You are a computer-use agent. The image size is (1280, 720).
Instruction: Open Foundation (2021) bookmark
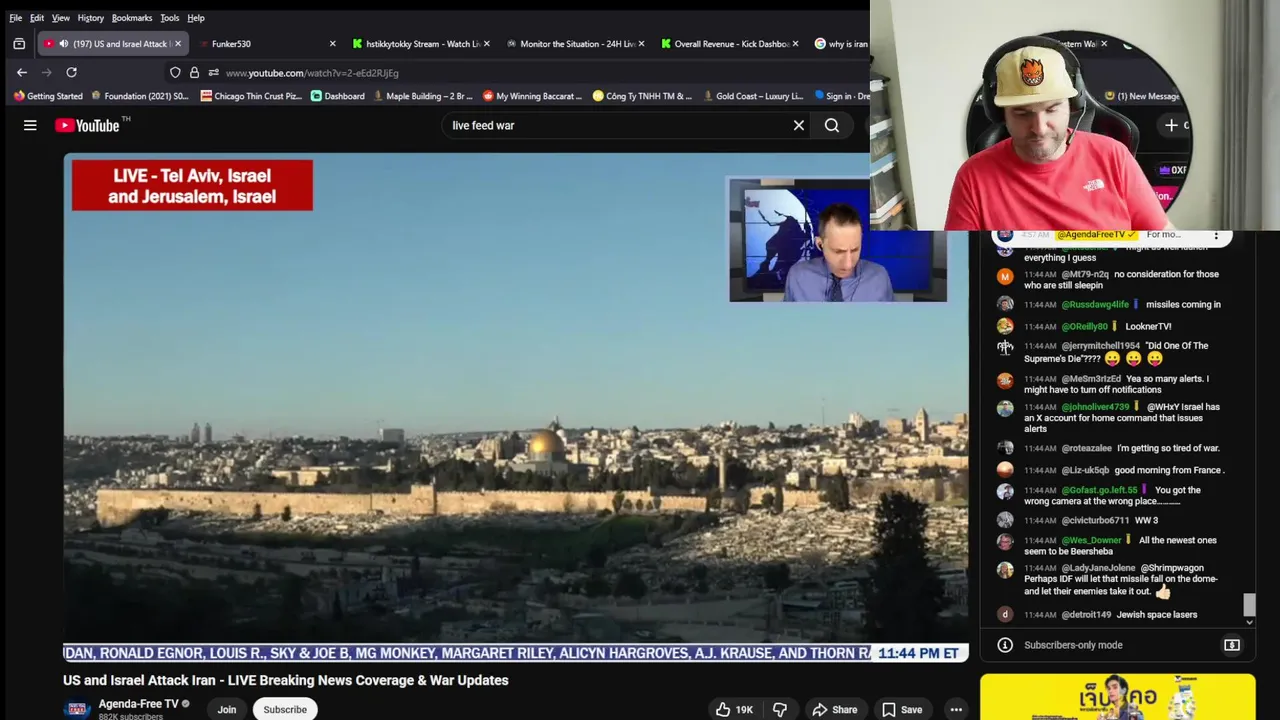(140, 96)
